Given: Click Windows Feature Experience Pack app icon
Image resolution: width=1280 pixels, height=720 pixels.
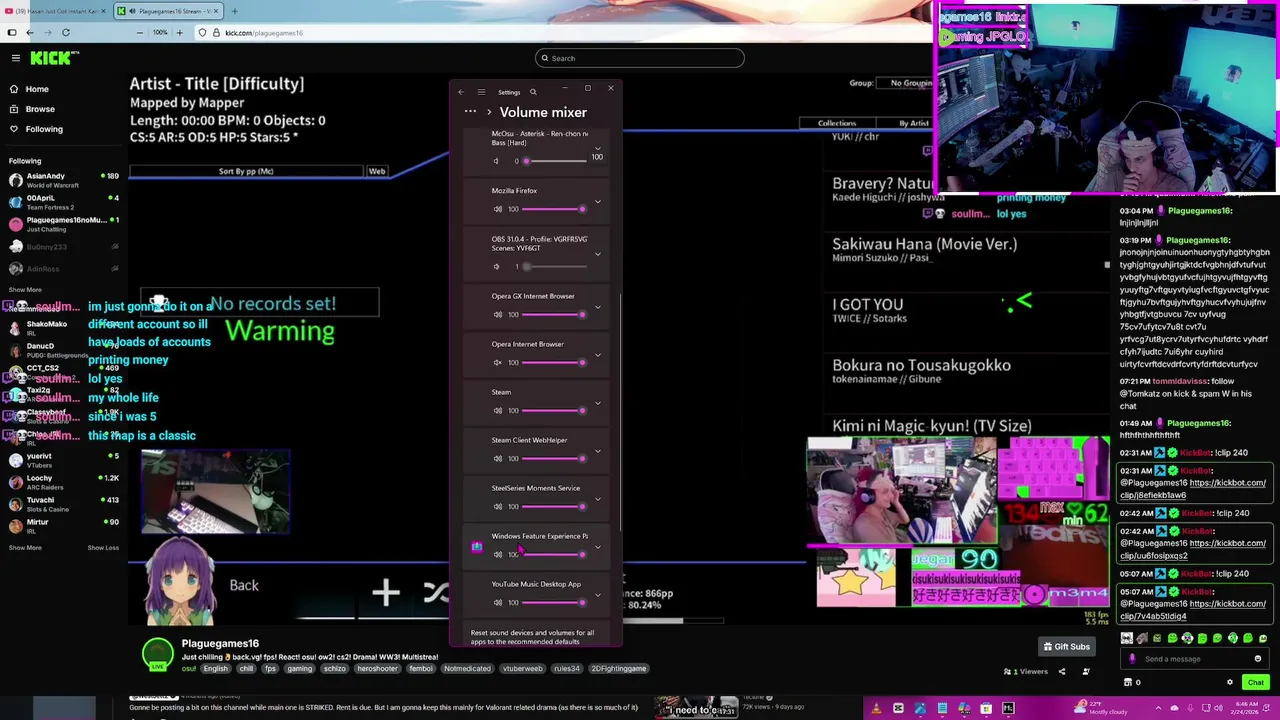Looking at the screenshot, I should (477, 546).
